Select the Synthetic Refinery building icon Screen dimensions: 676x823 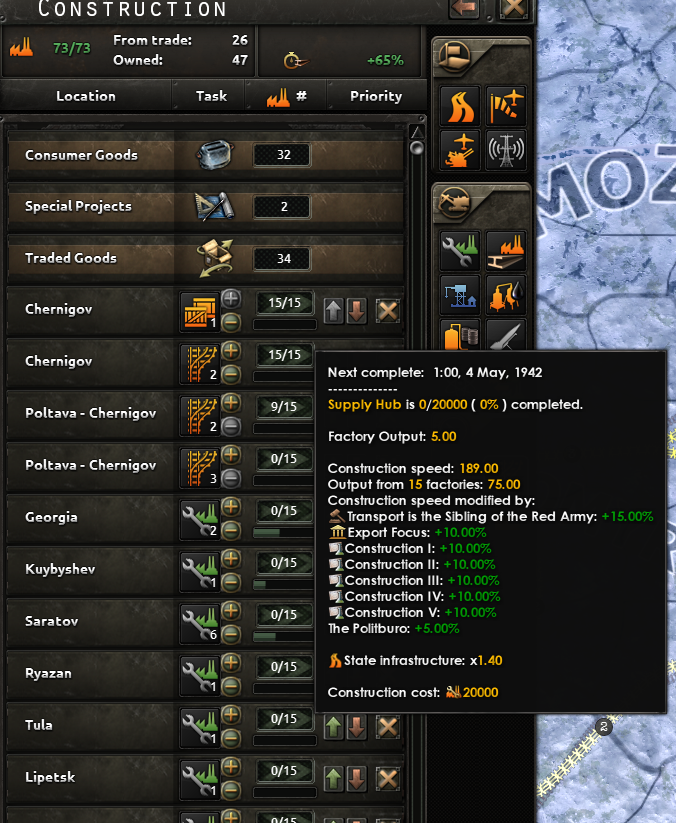tap(506, 296)
